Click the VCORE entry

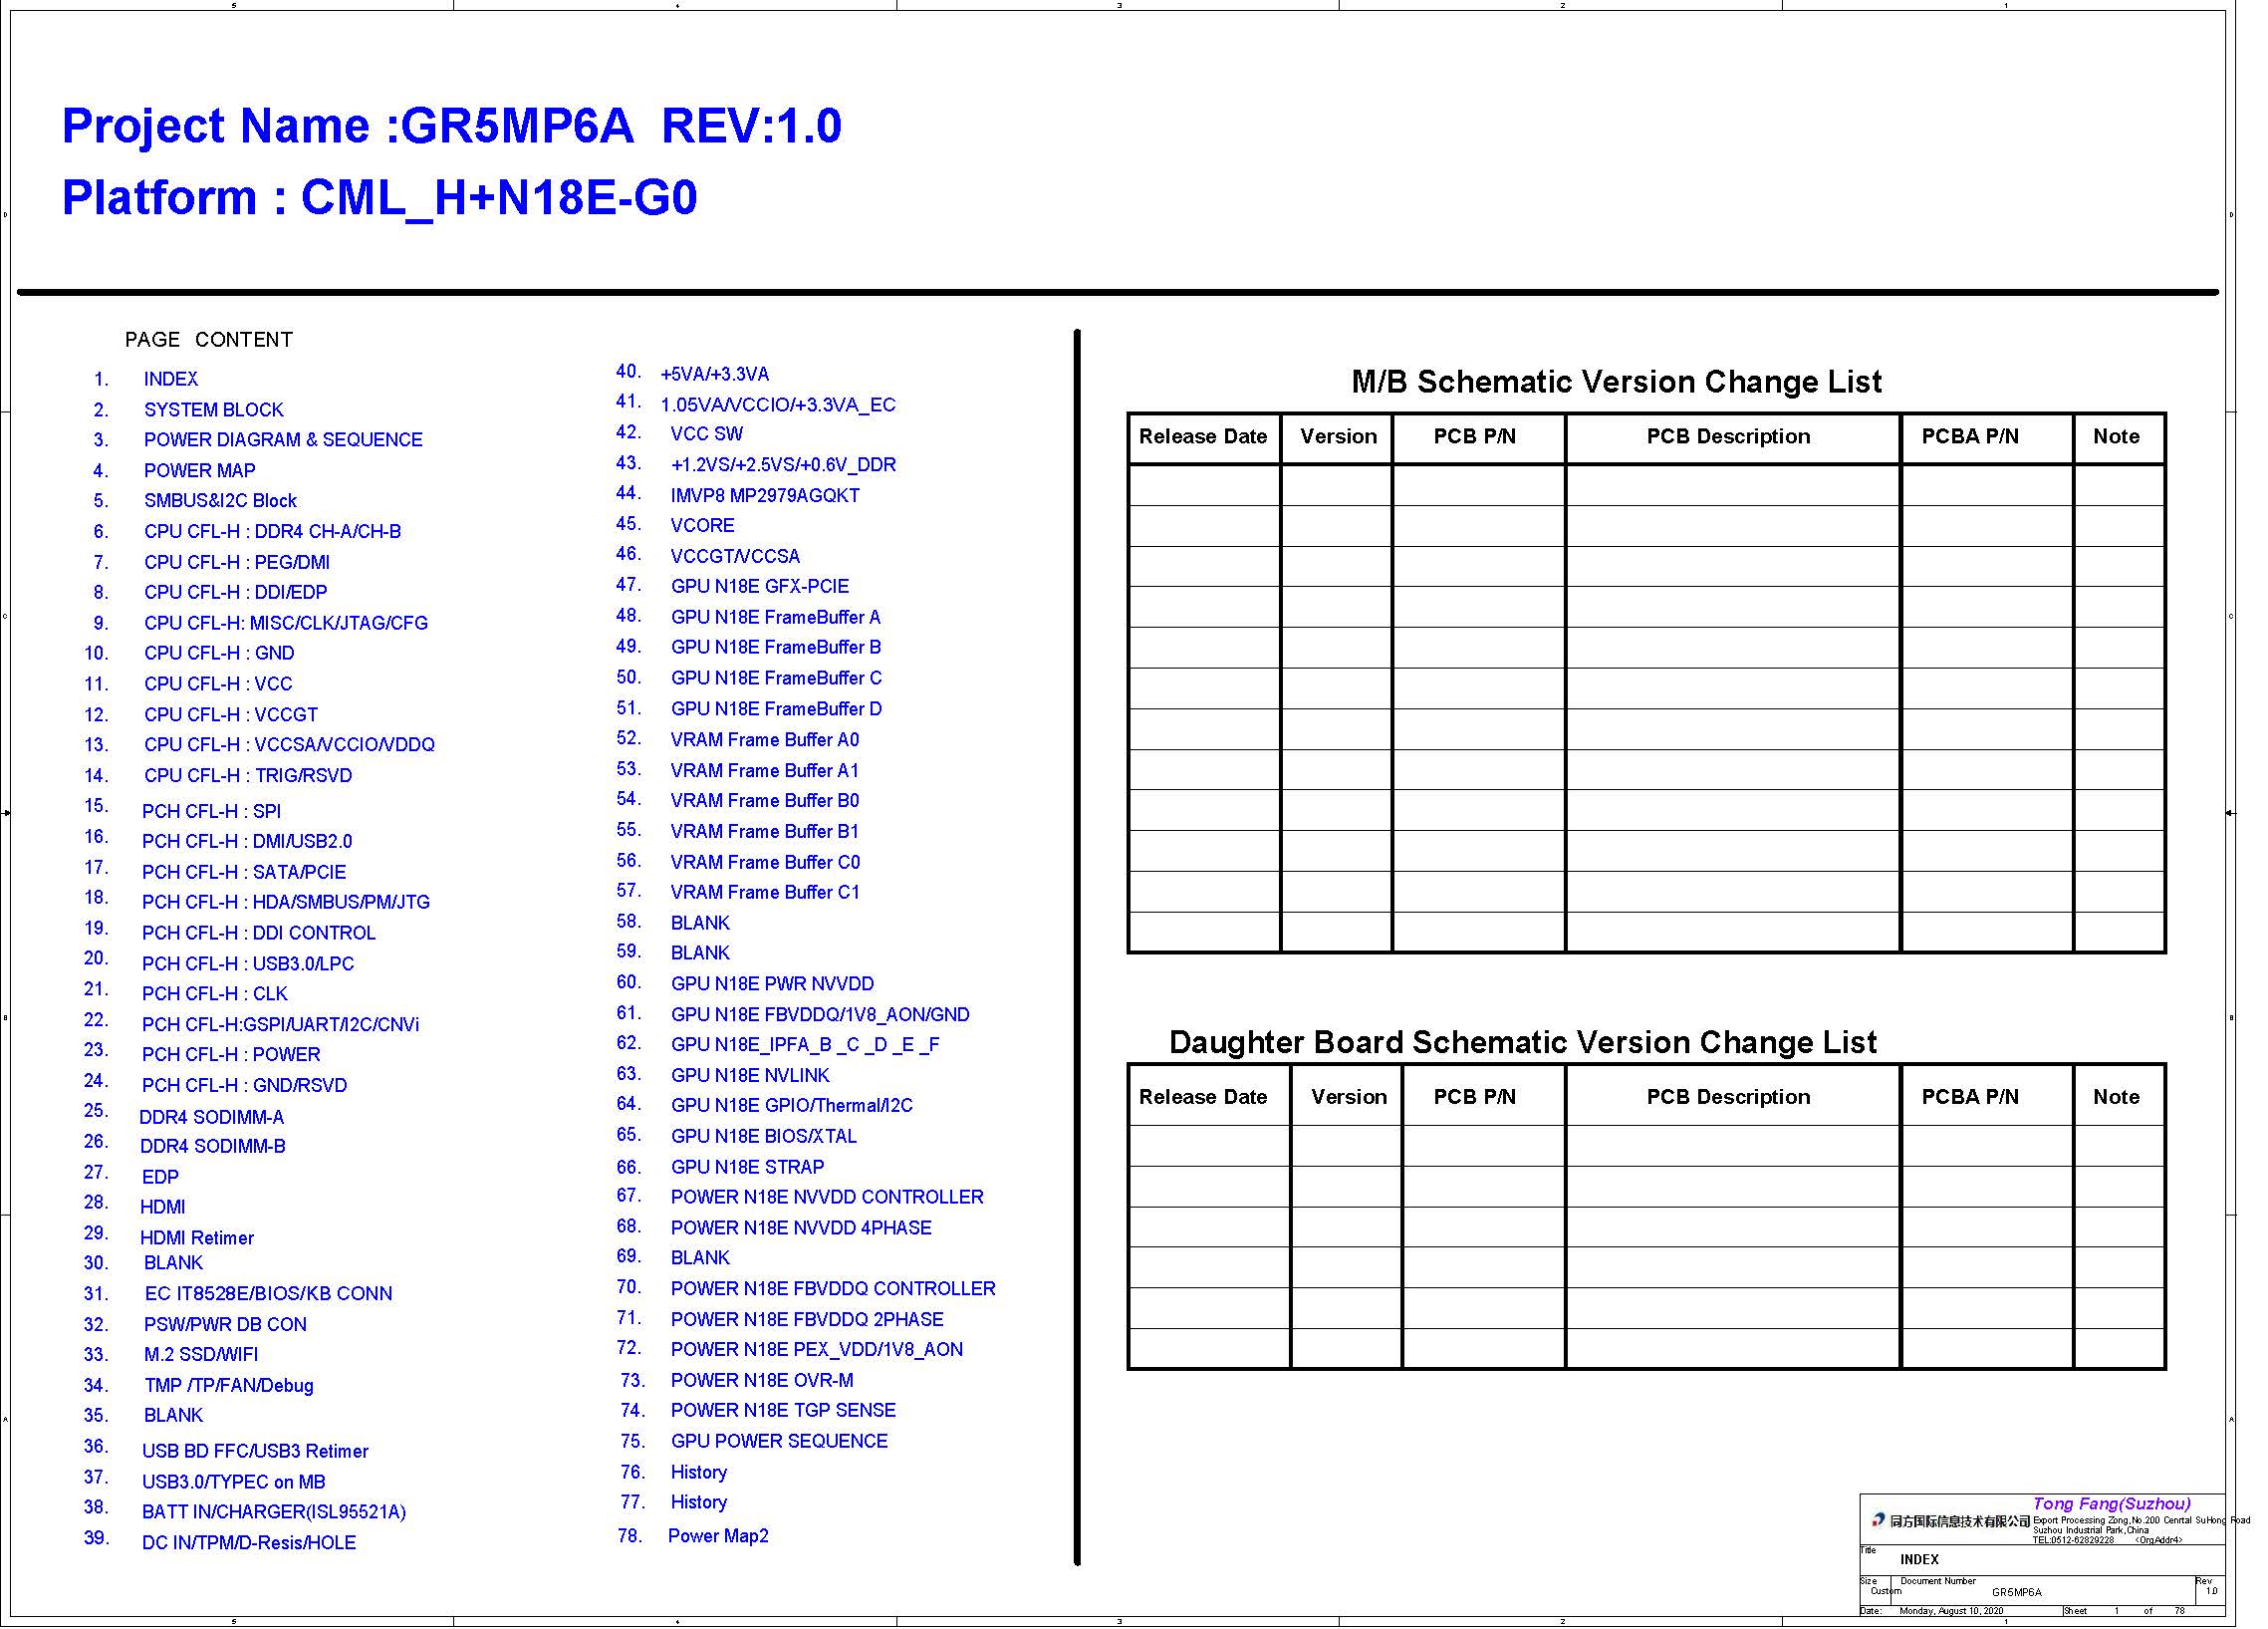(x=703, y=527)
